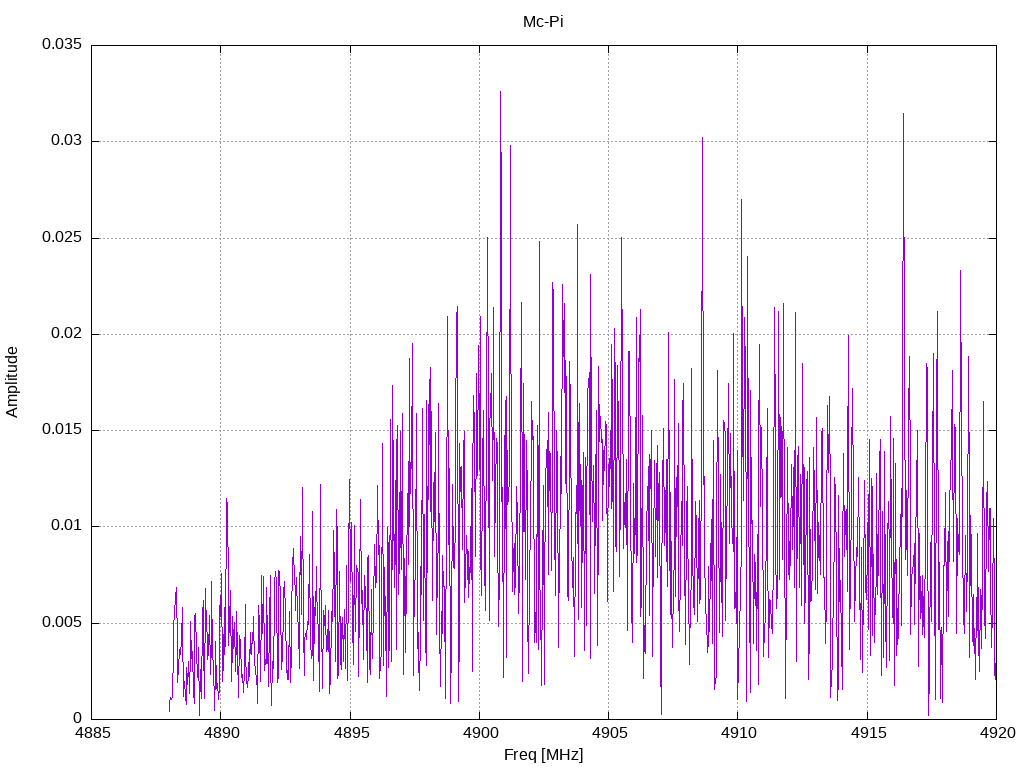Click the x-axis tick label 4905
The height and width of the screenshot is (768, 1024).
click(x=609, y=733)
